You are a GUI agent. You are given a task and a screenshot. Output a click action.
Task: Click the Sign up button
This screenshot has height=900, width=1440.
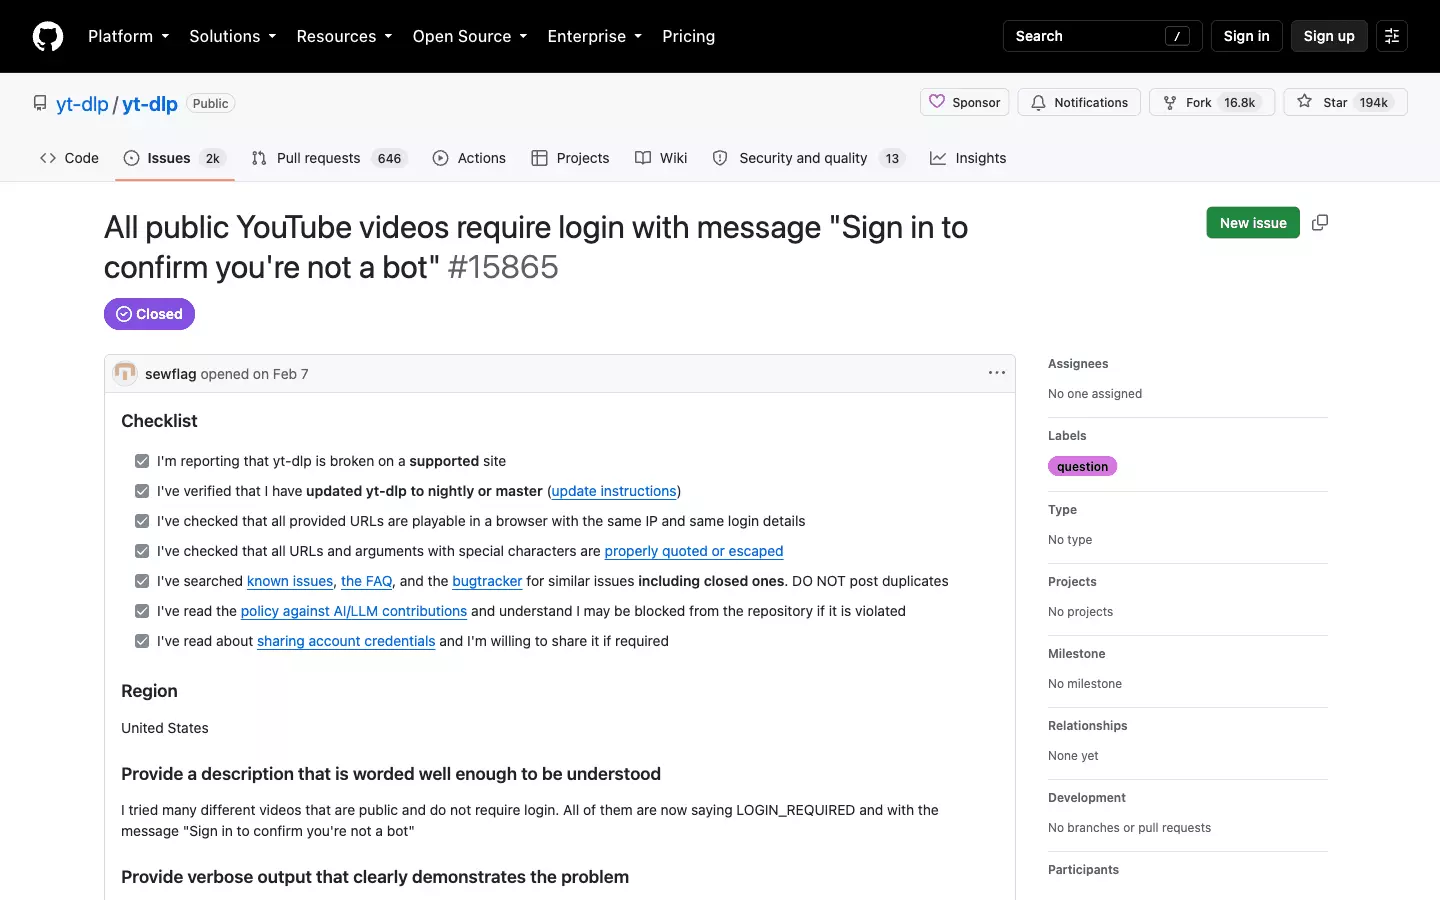click(x=1329, y=36)
